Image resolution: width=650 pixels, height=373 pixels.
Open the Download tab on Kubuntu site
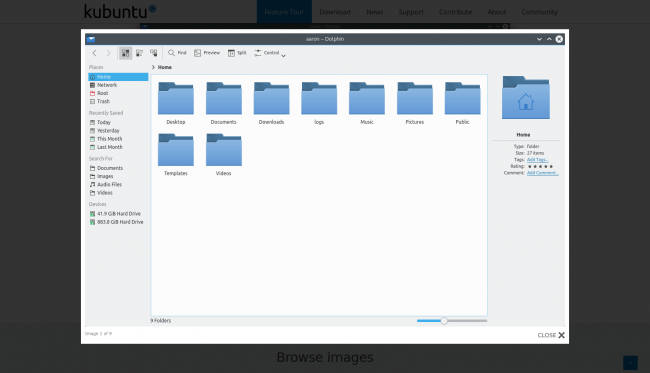point(335,12)
